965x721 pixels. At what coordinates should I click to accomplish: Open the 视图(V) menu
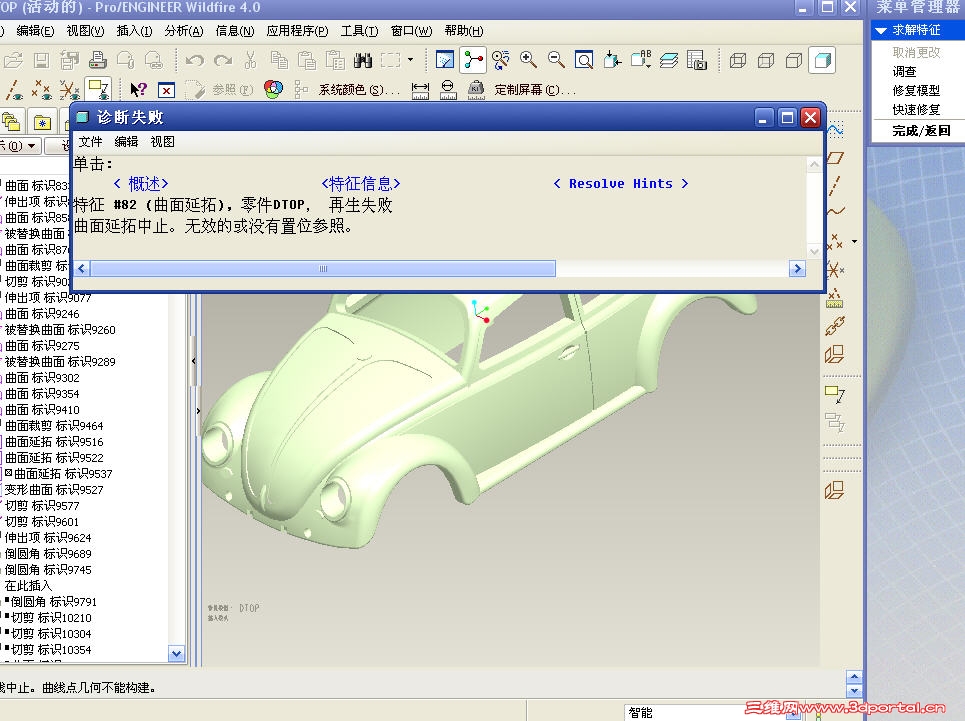pos(85,31)
